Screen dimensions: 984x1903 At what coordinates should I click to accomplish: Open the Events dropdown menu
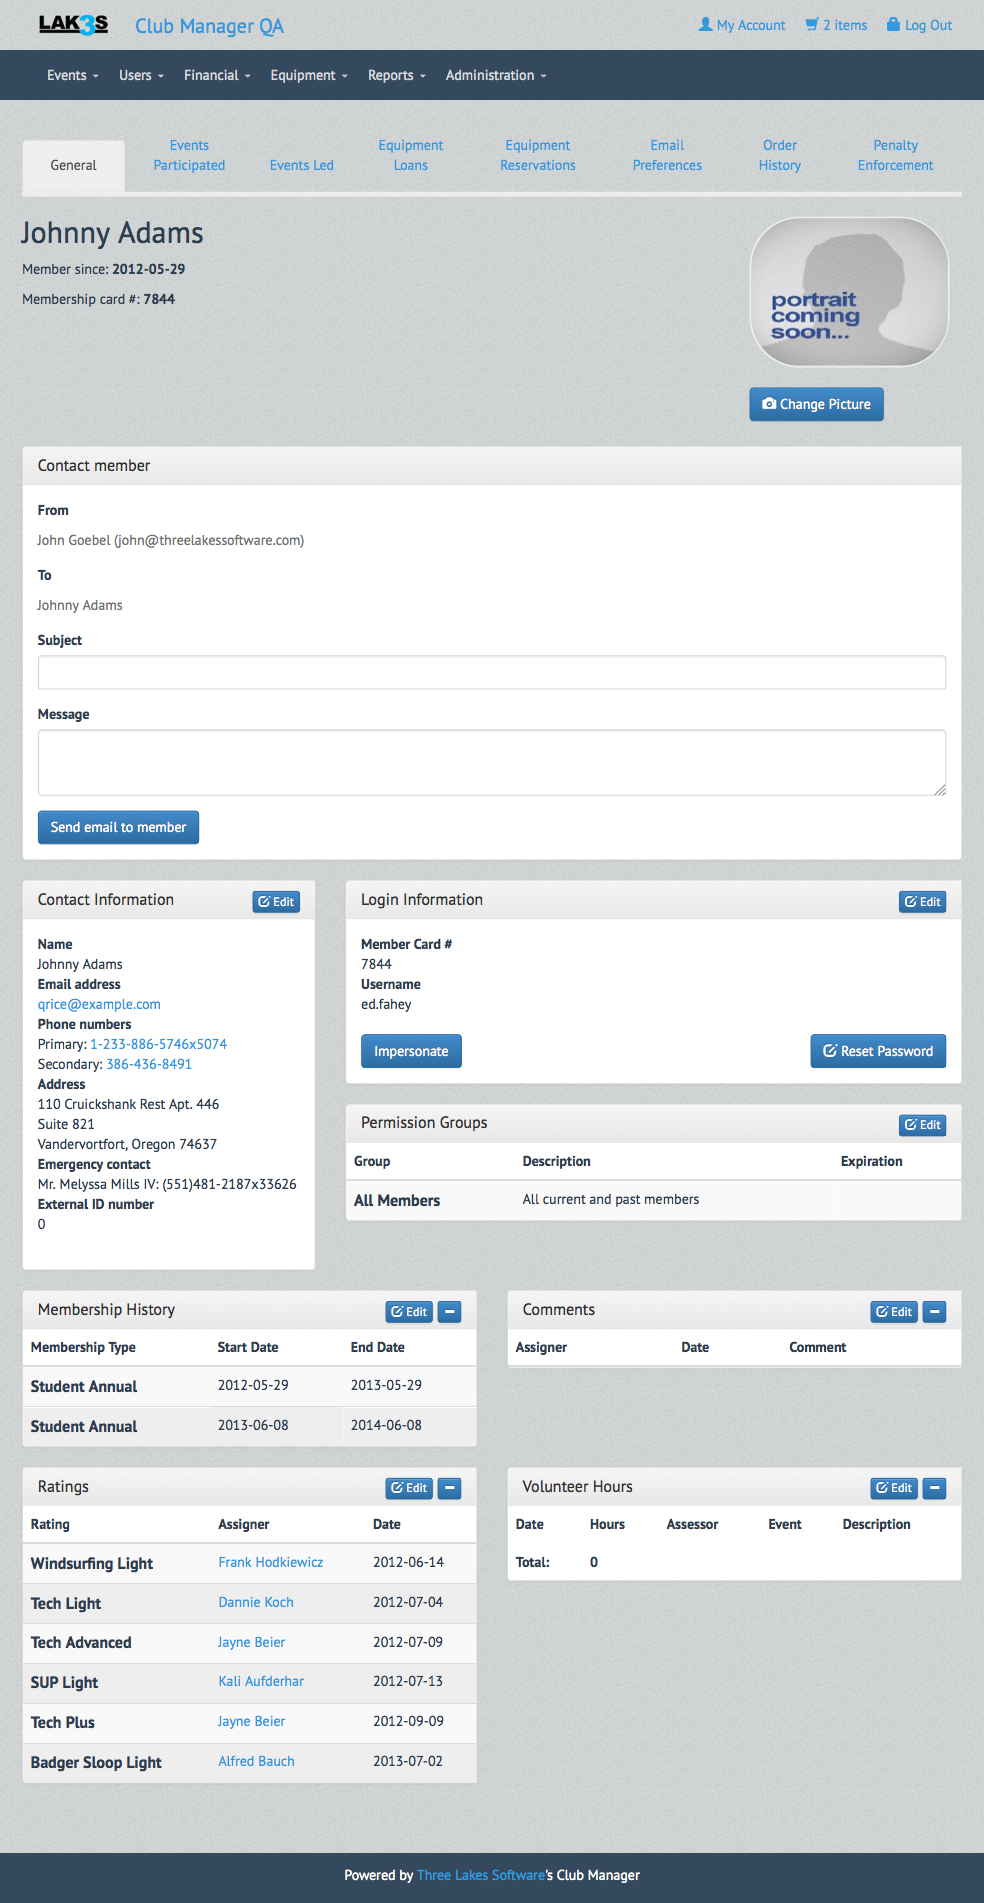pyautogui.click(x=72, y=76)
